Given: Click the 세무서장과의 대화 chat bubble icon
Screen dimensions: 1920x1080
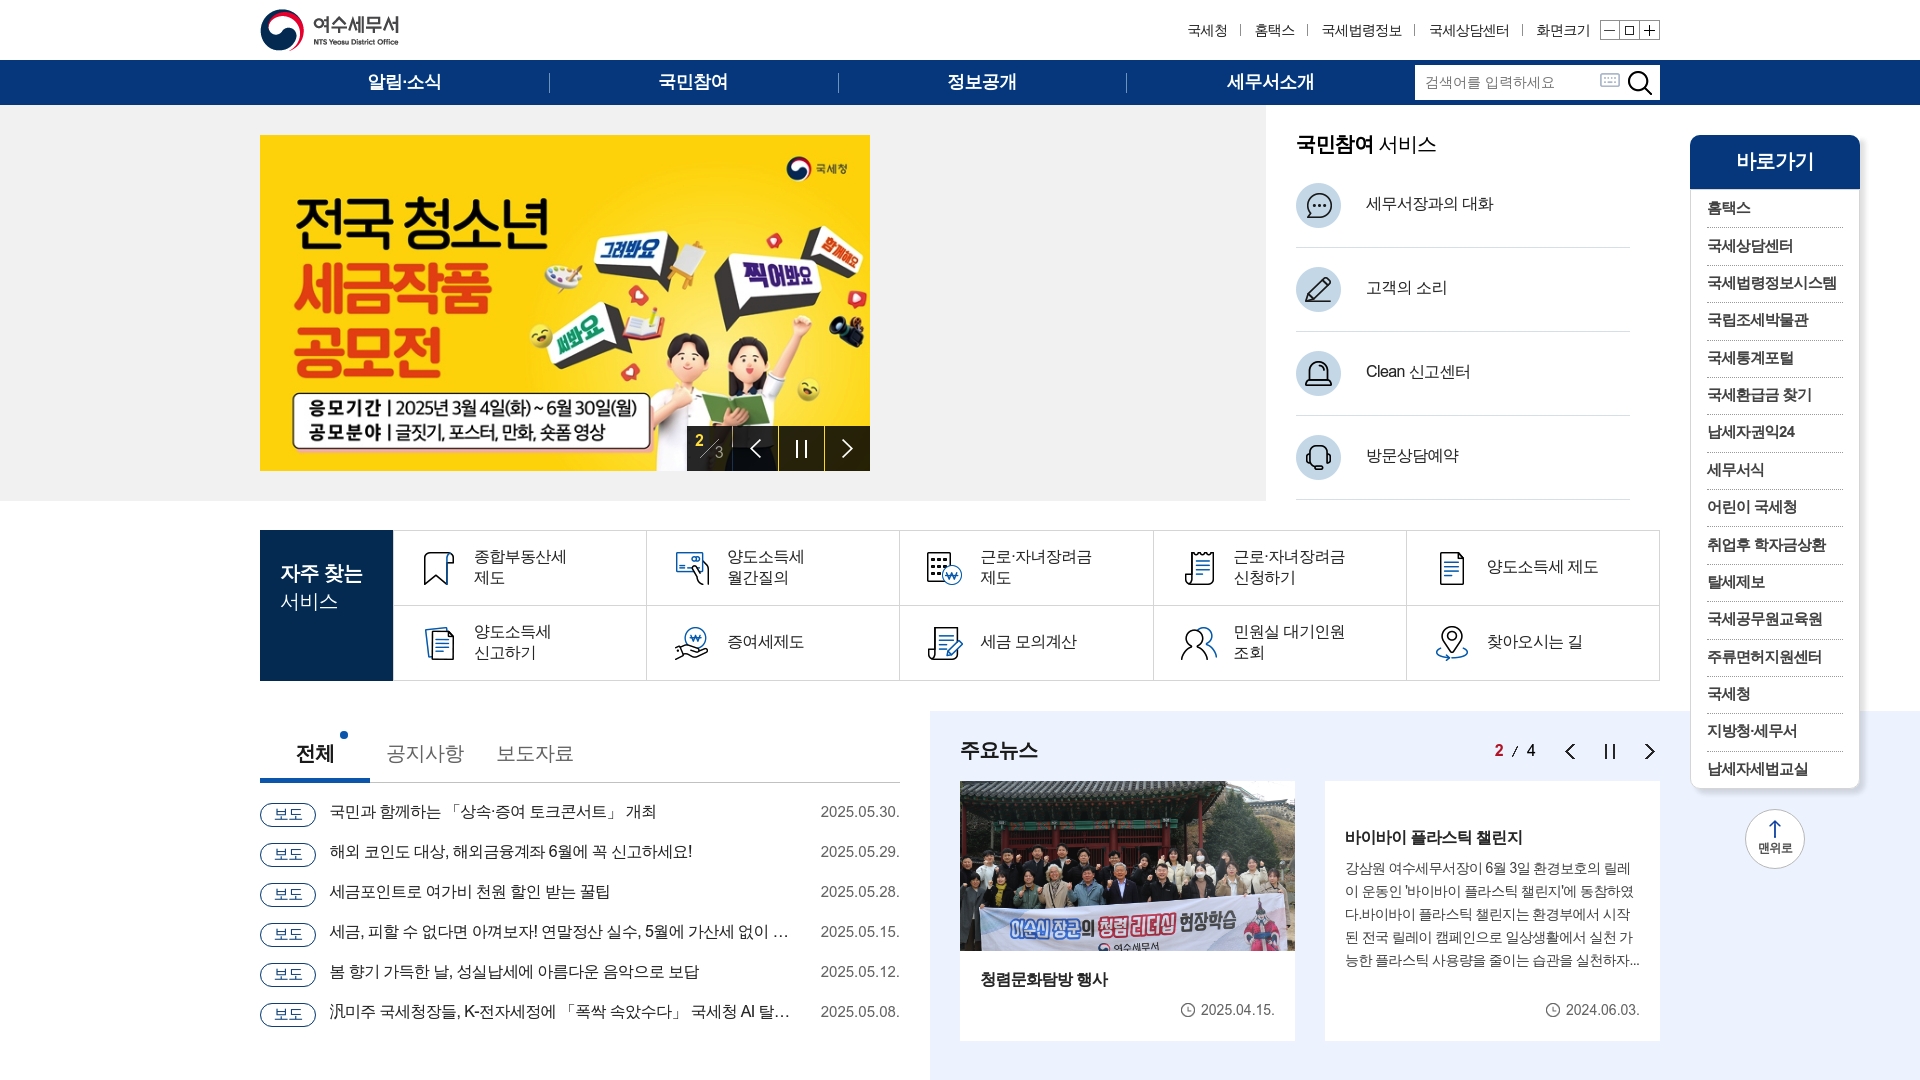Looking at the screenshot, I should [x=1318, y=205].
